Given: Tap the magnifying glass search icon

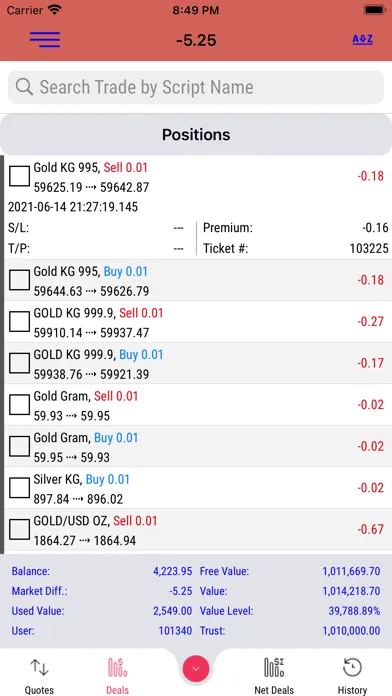Looking at the screenshot, I should (x=24, y=87).
